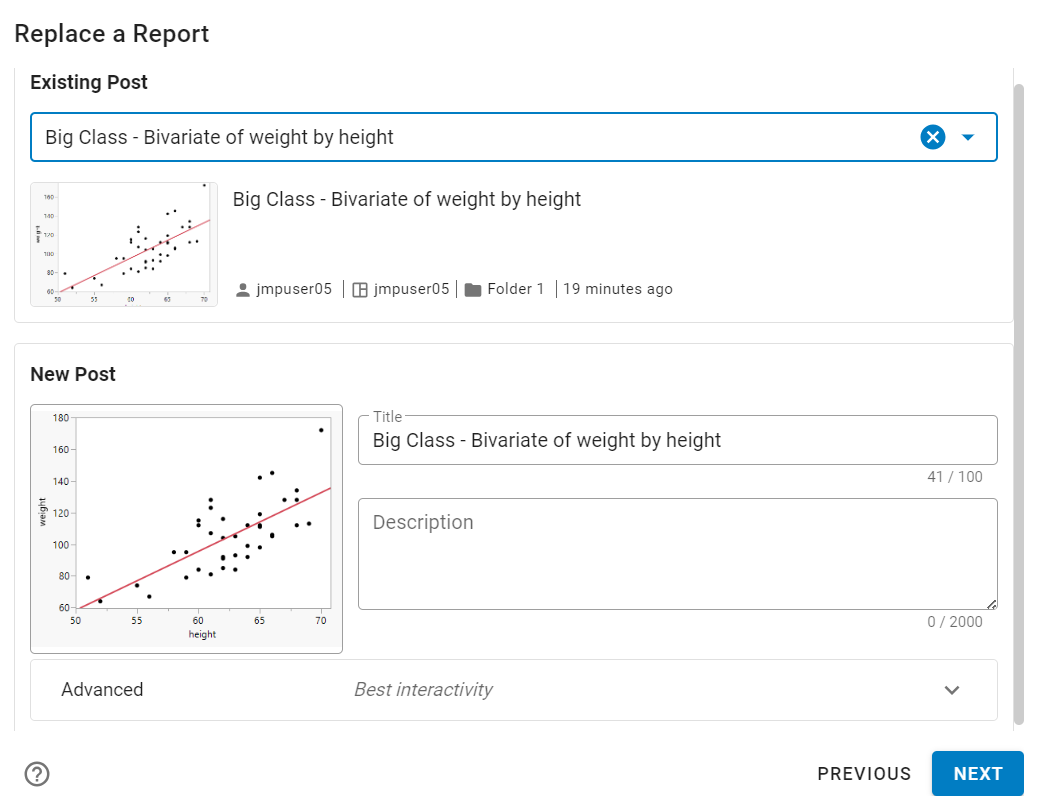Open the Existing Post dropdown arrow

pyautogui.click(x=967, y=137)
